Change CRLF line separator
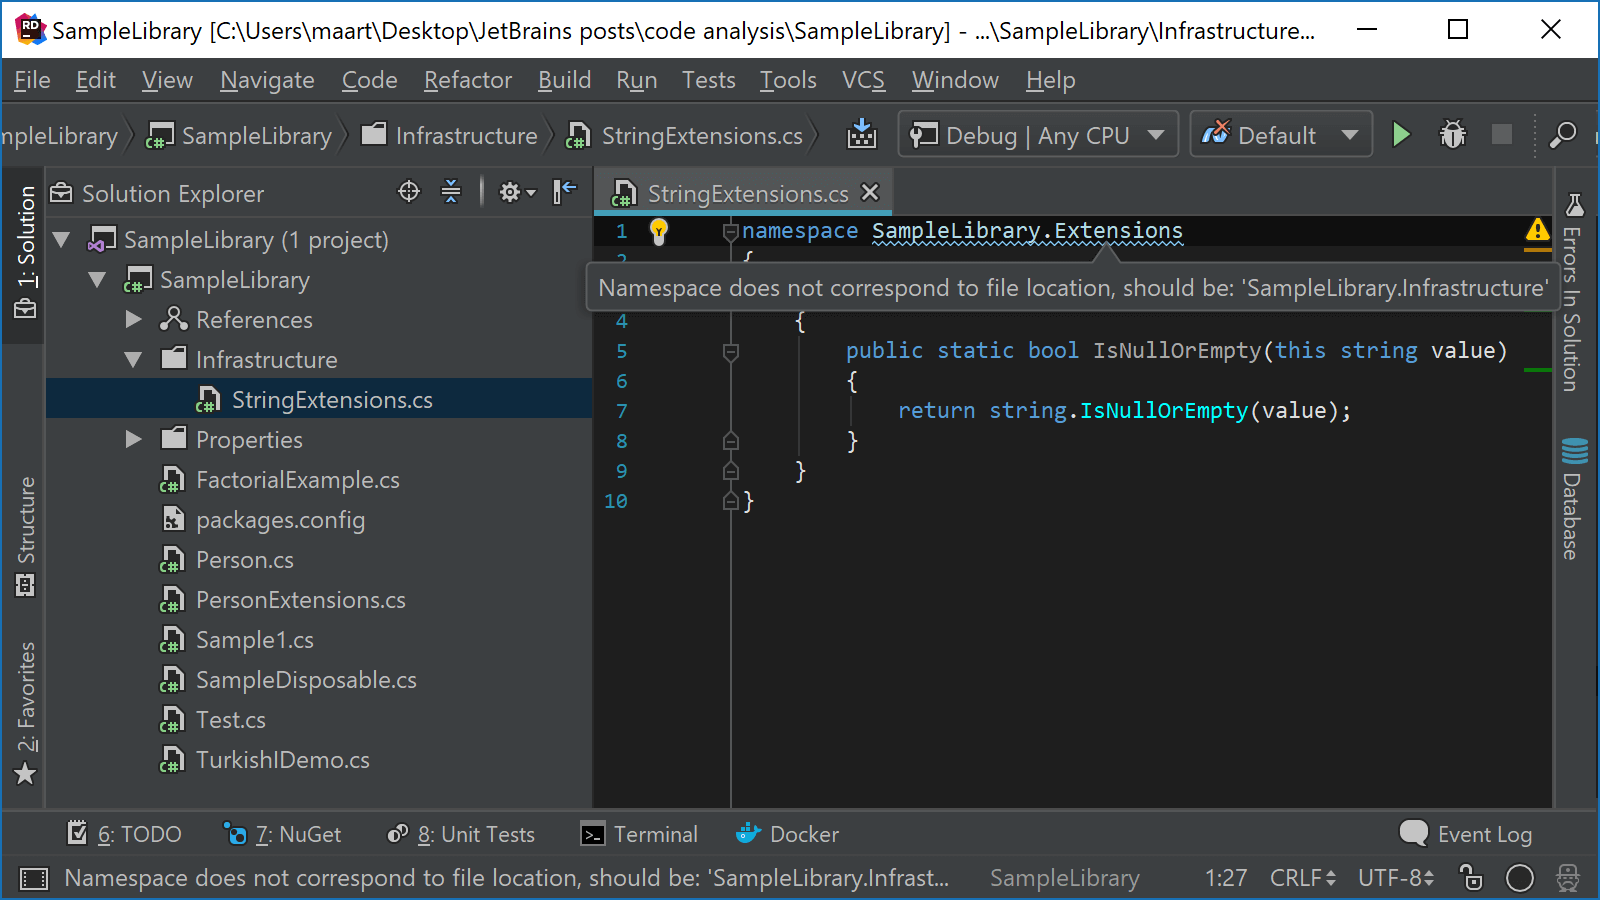 tap(1303, 878)
